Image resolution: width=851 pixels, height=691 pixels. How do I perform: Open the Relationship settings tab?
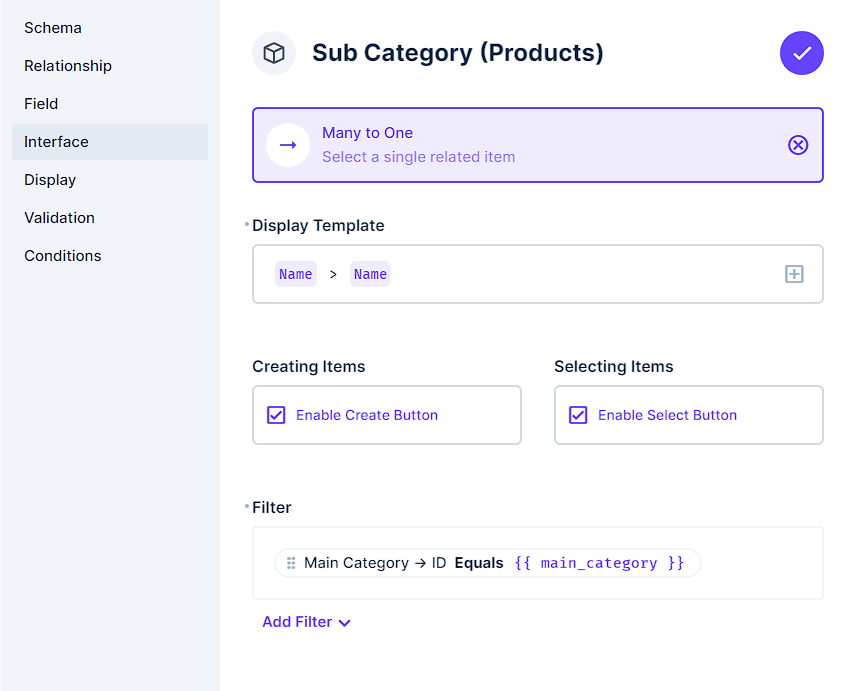(x=67, y=65)
